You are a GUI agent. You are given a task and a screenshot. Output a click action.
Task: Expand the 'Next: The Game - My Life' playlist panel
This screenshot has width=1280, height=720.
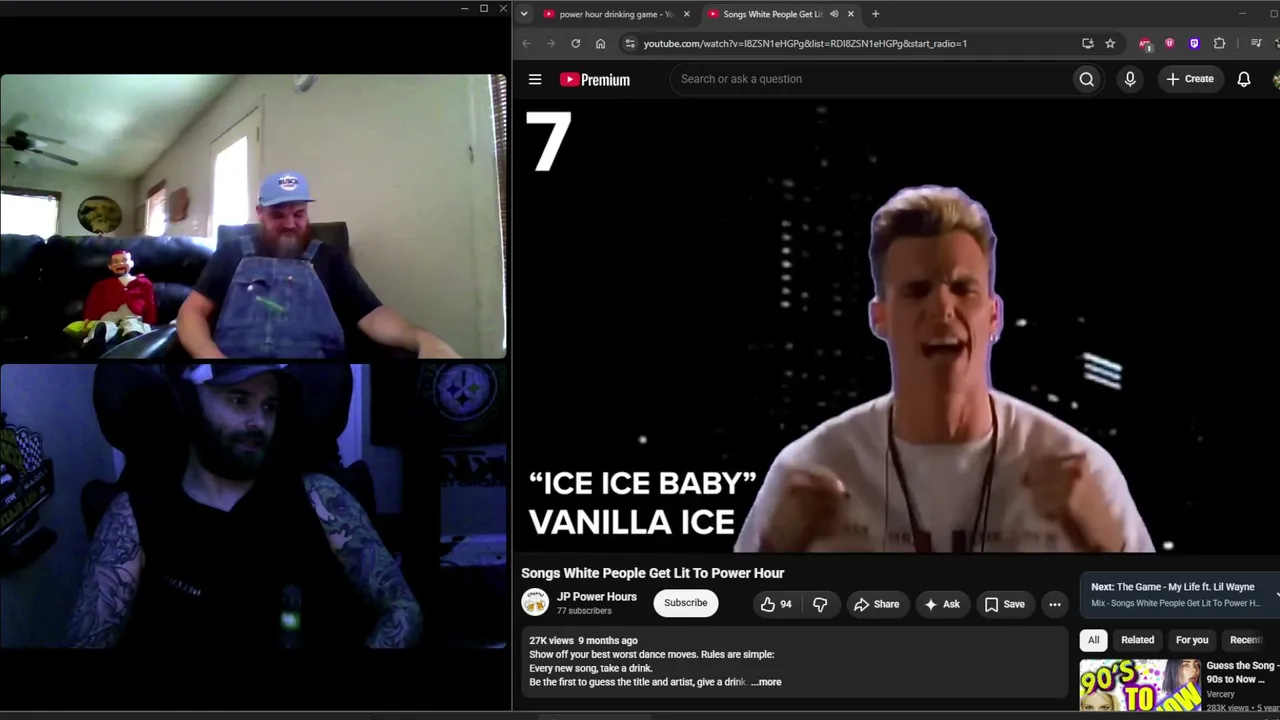tap(1179, 595)
